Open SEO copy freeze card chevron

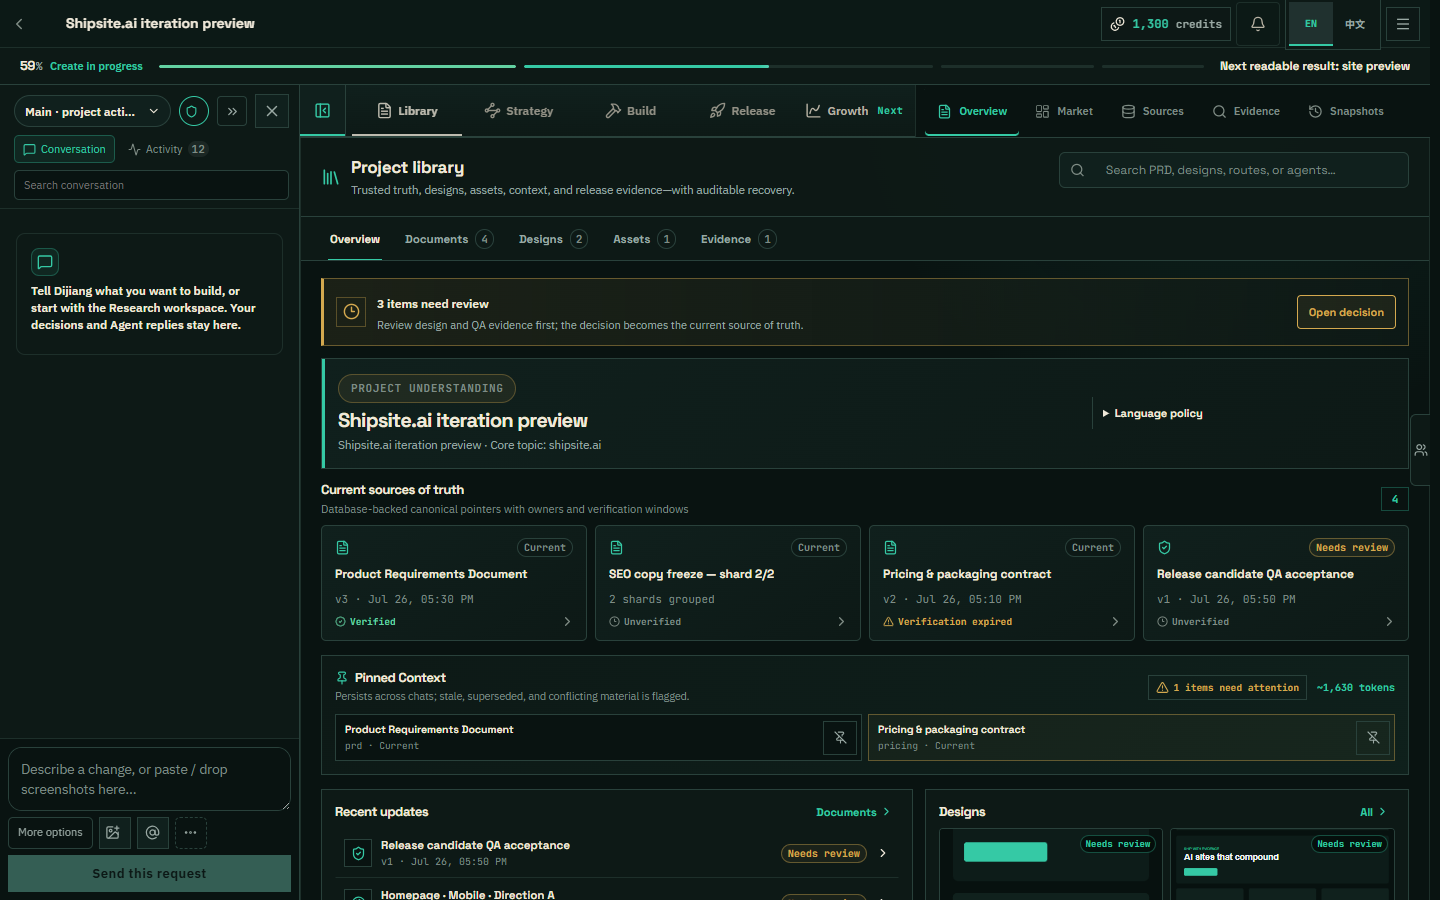(x=841, y=622)
